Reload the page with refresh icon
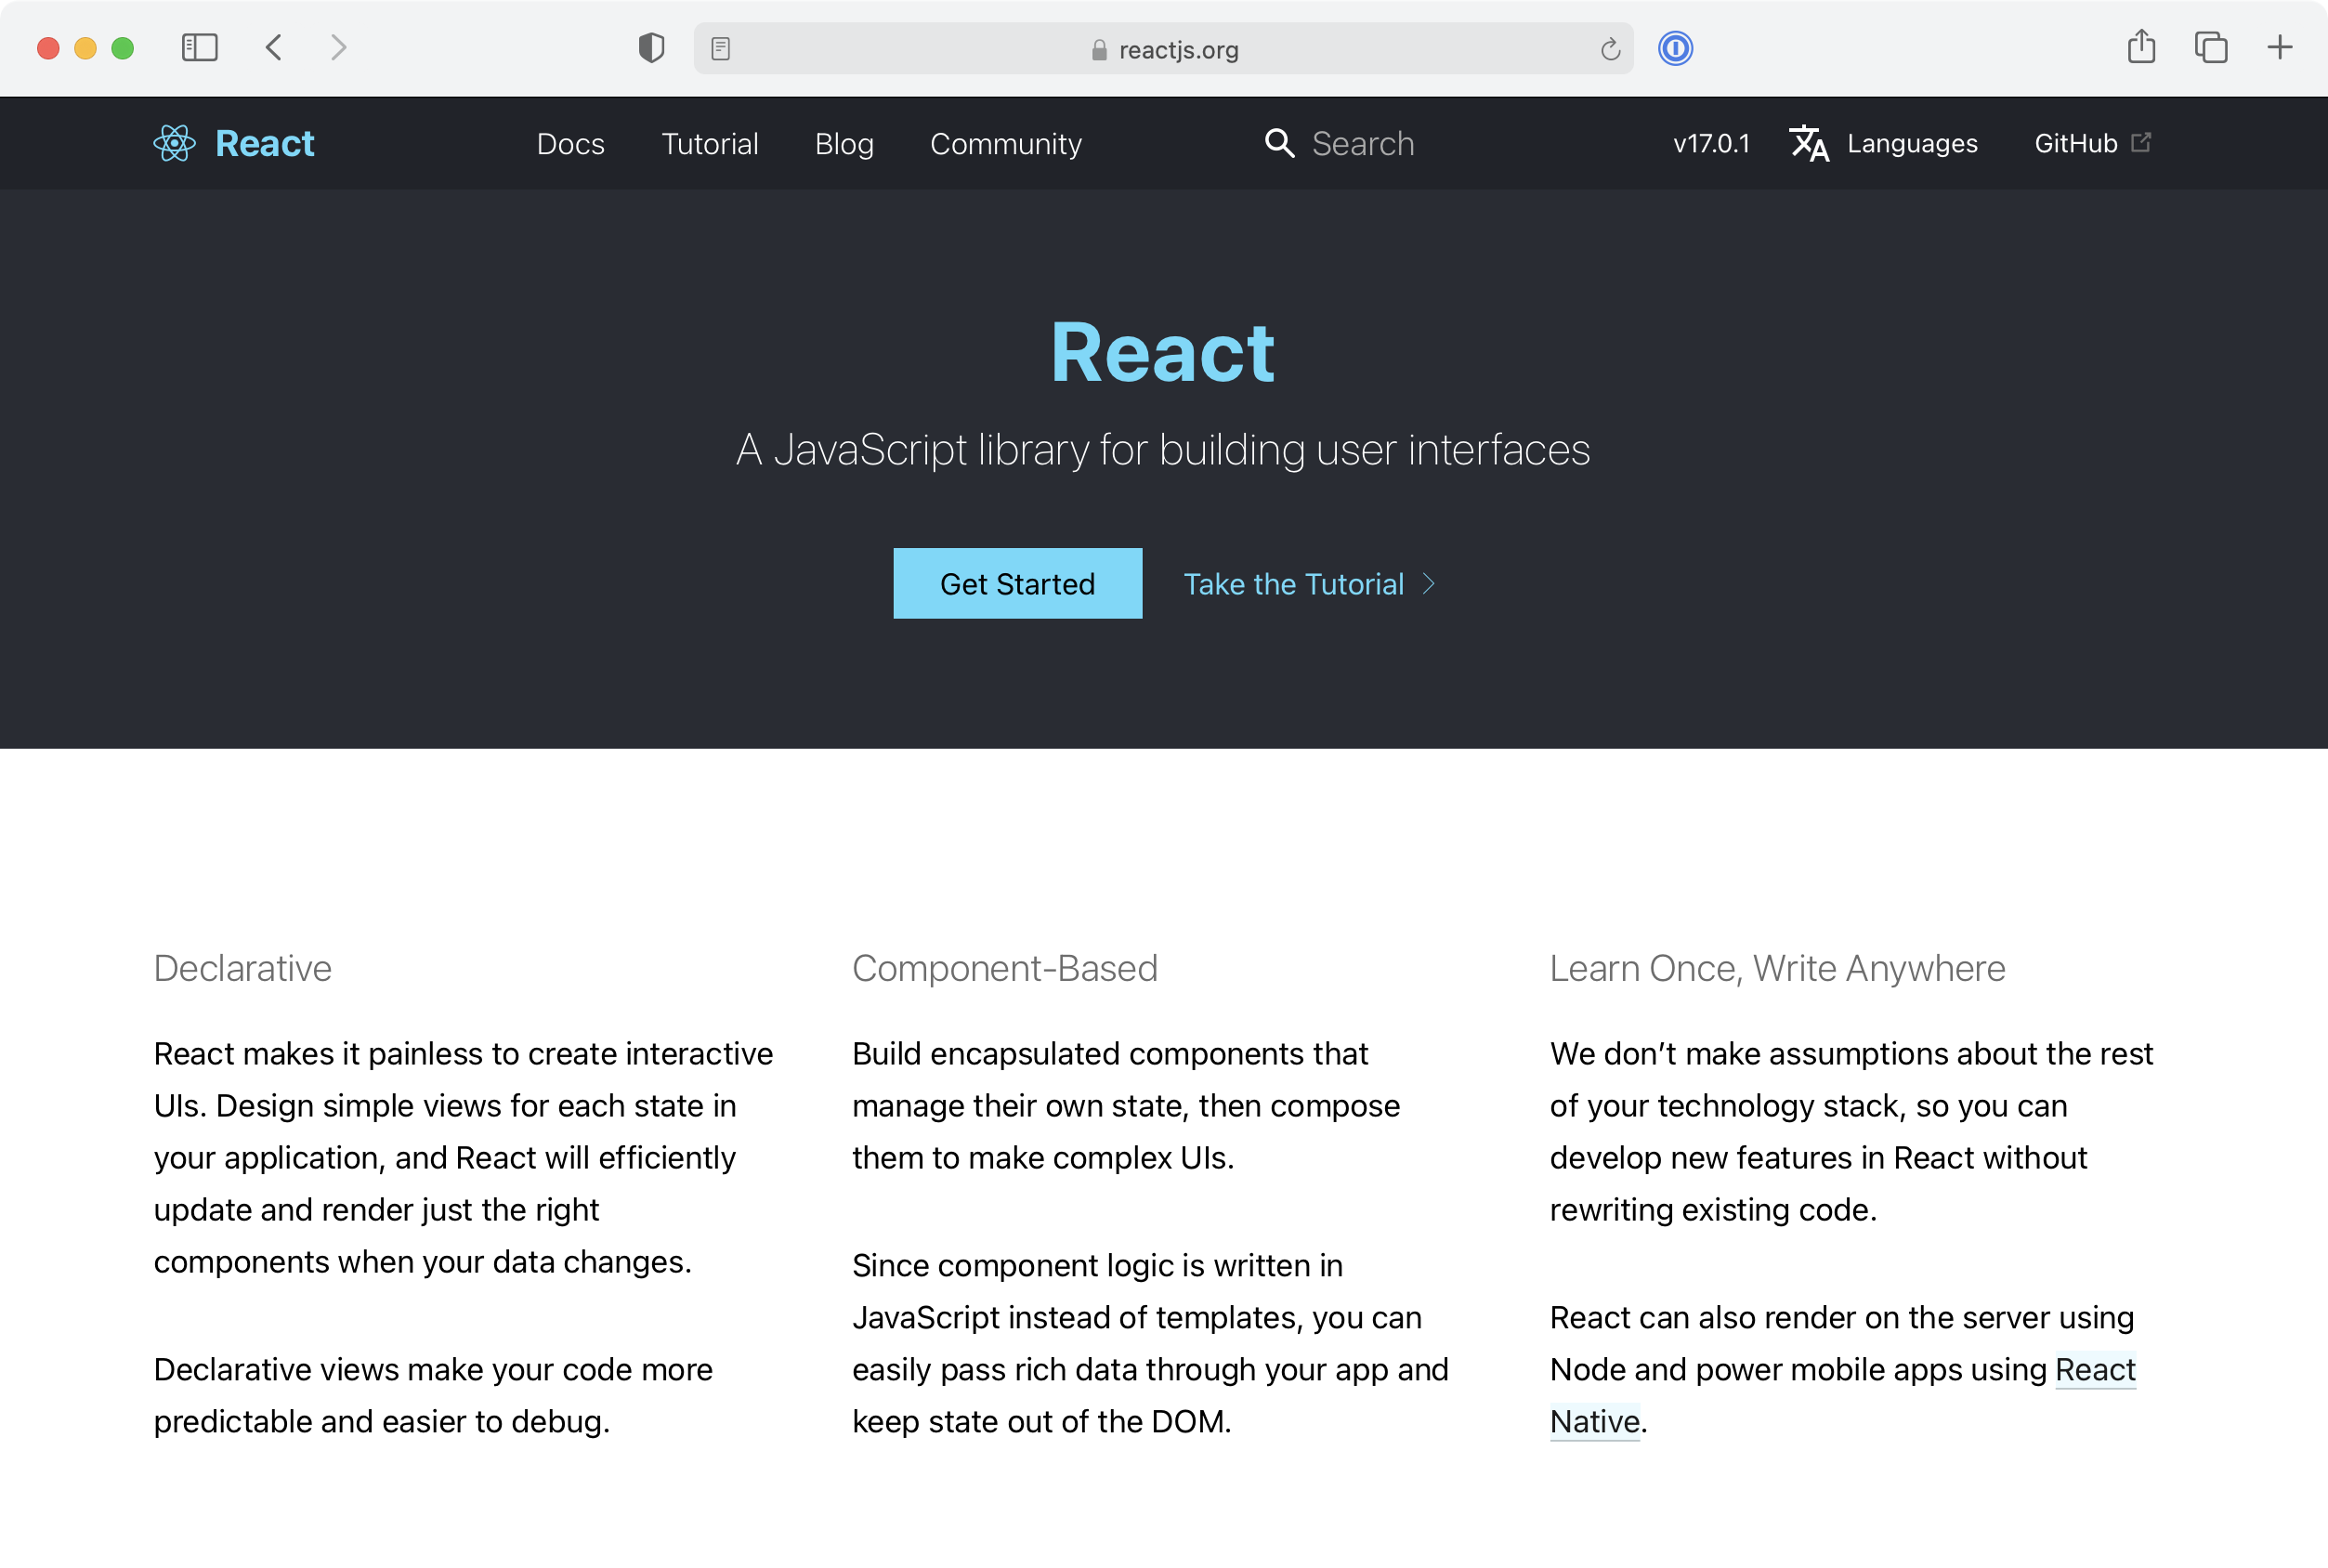The image size is (2328, 1568). pos(1609,49)
